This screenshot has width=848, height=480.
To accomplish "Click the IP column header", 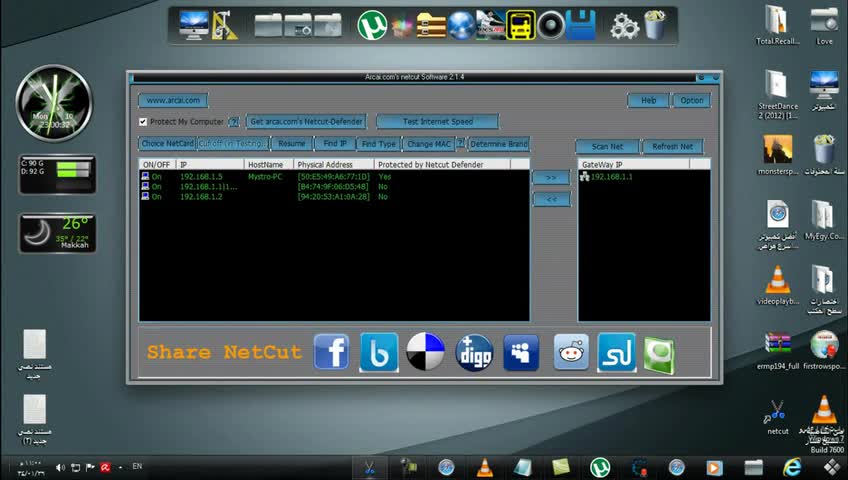I will click(210, 164).
